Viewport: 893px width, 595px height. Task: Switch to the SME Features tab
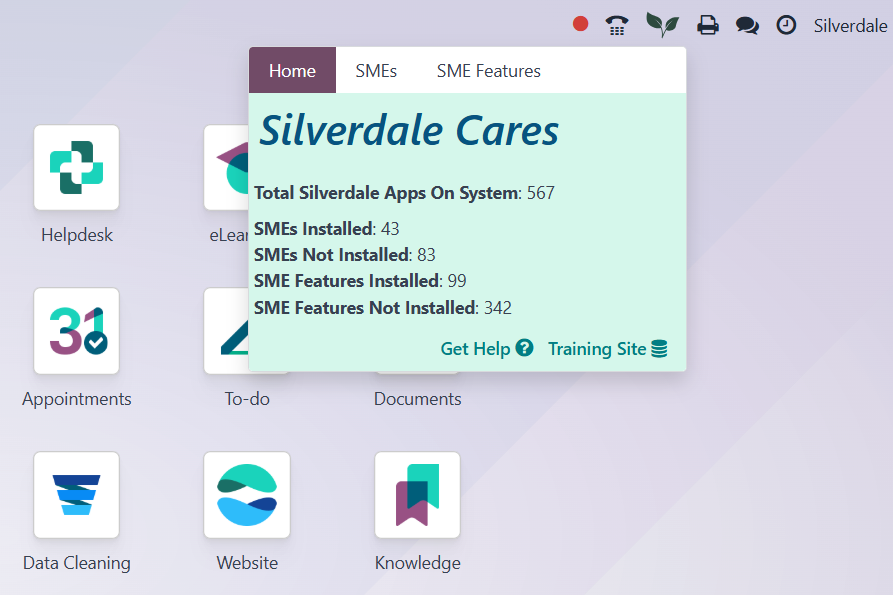click(488, 70)
